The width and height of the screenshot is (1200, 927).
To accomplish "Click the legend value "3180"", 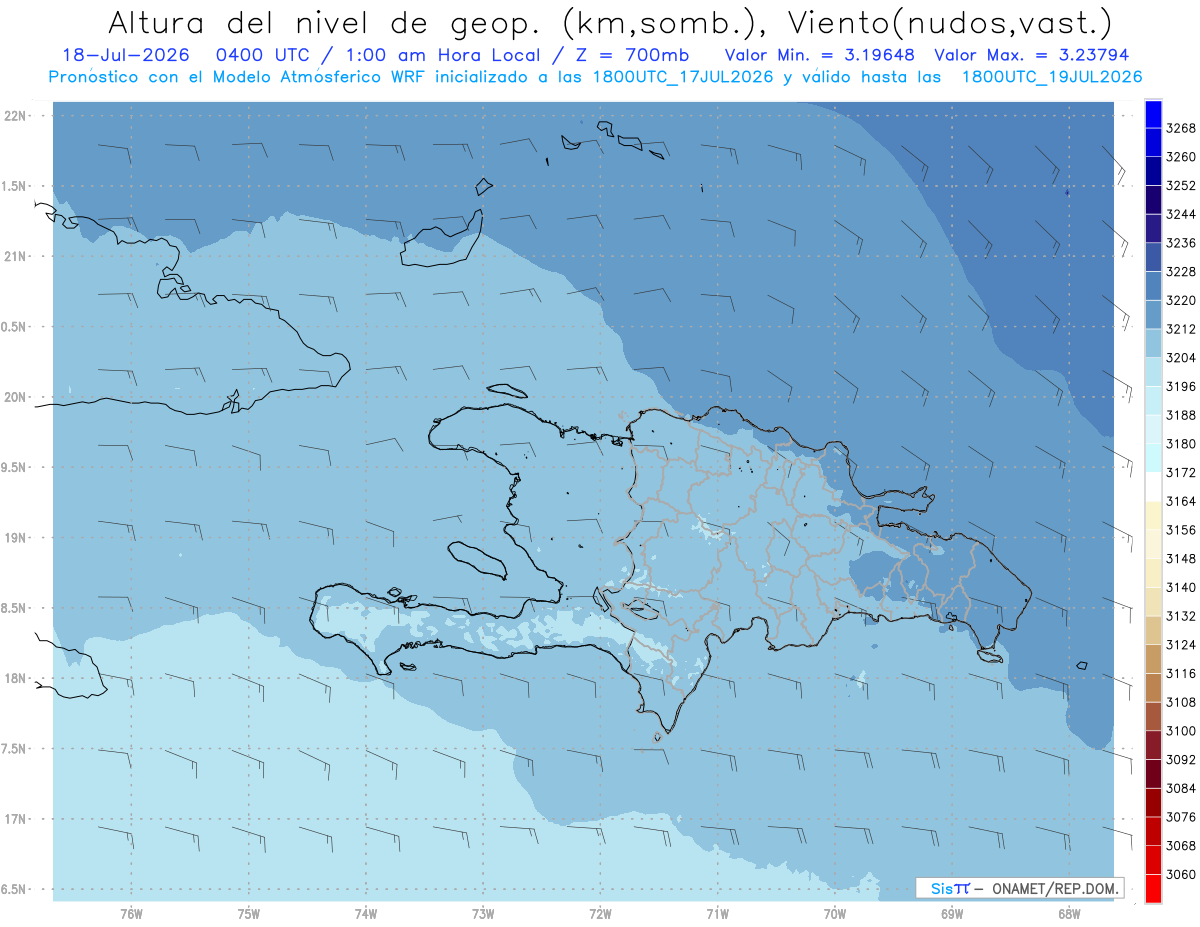I will tap(1181, 444).
